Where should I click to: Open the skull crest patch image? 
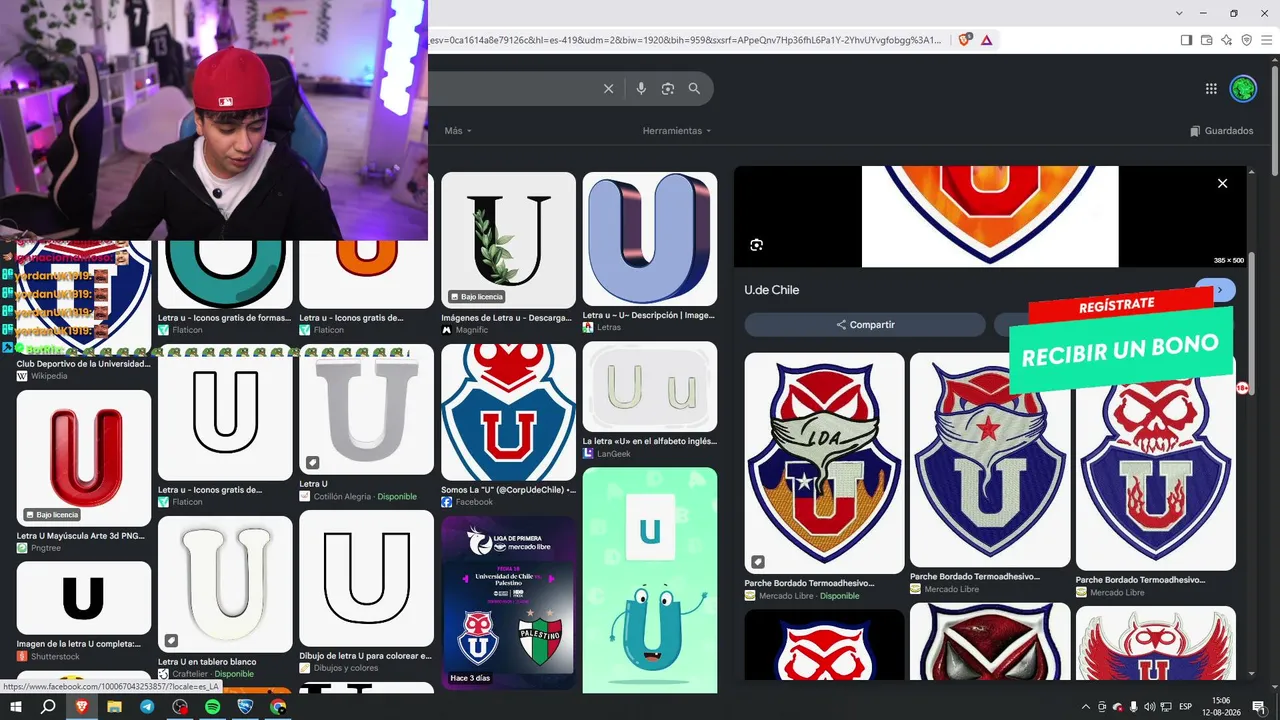1156,462
